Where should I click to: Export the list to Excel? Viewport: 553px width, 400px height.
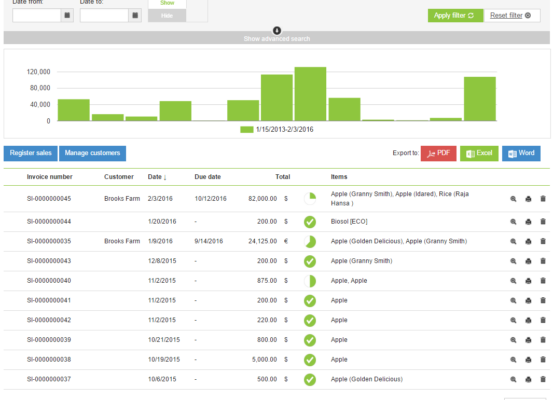tap(479, 153)
